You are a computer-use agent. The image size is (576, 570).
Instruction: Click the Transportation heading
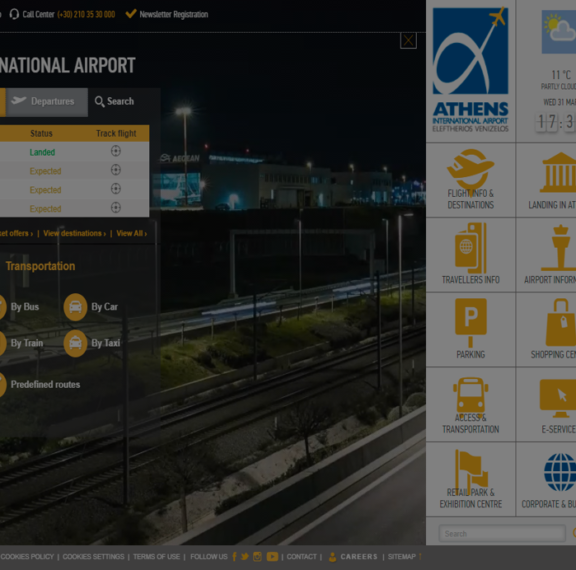40,266
